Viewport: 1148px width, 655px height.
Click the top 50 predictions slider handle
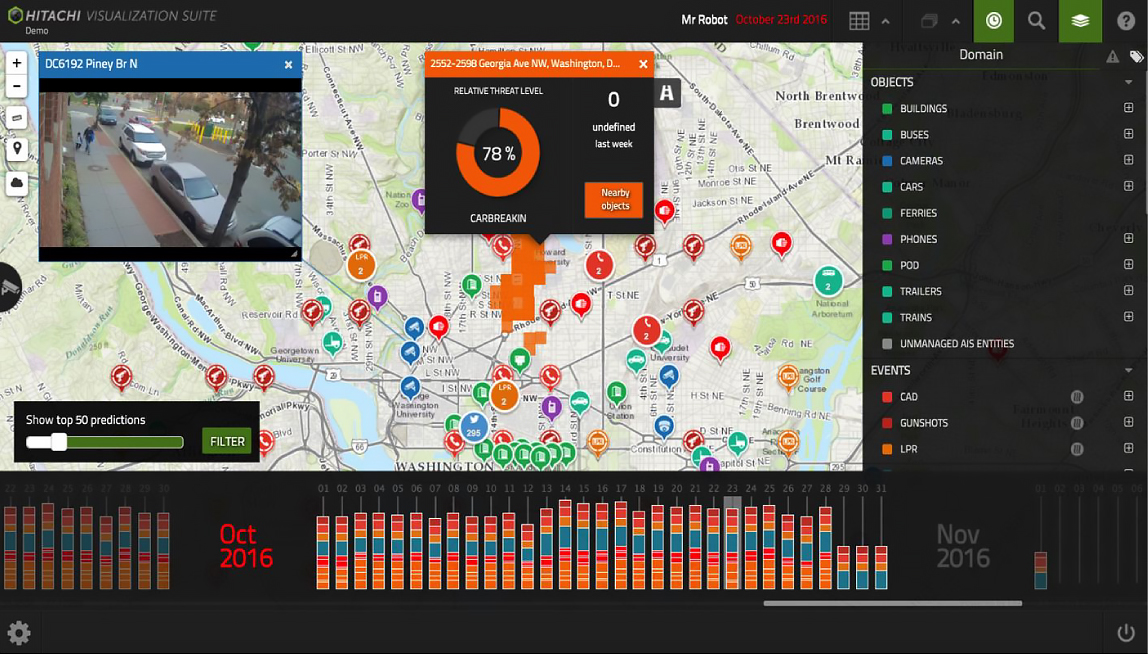(59, 441)
